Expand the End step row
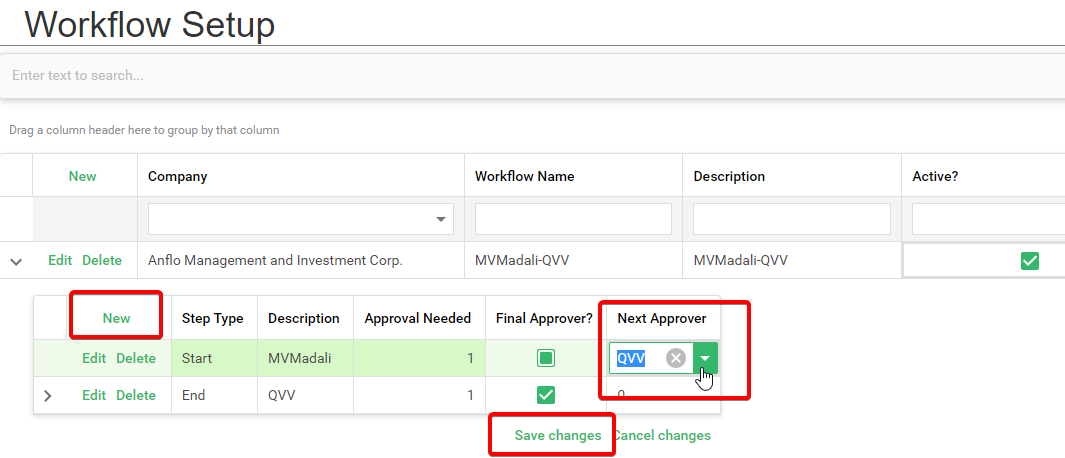The height and width of the screenshot is (458, 1065). [x=47, y=396]
